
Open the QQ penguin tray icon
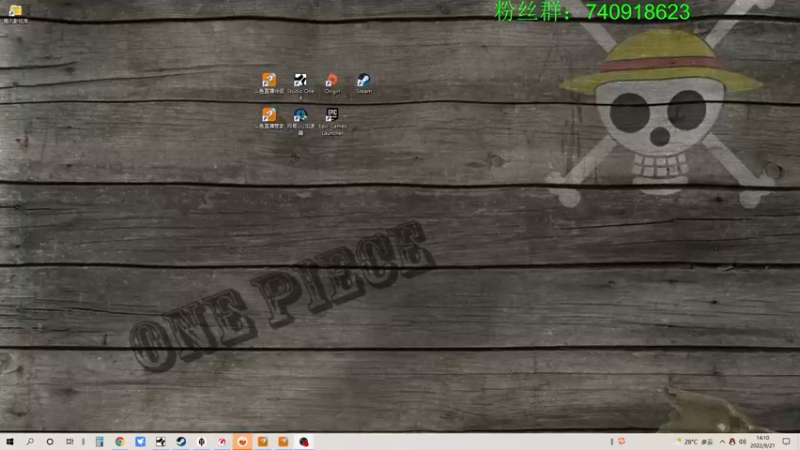pyautogui.click(x=732, y=441)
